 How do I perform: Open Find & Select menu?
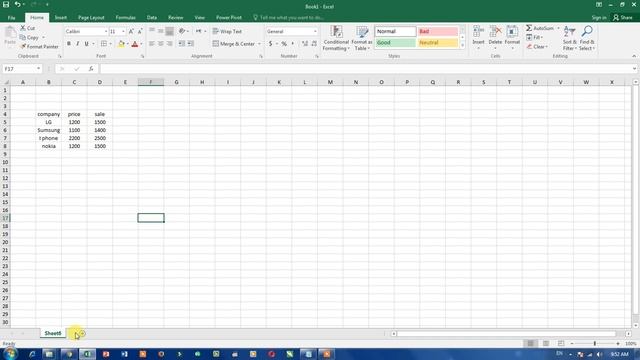587,38
